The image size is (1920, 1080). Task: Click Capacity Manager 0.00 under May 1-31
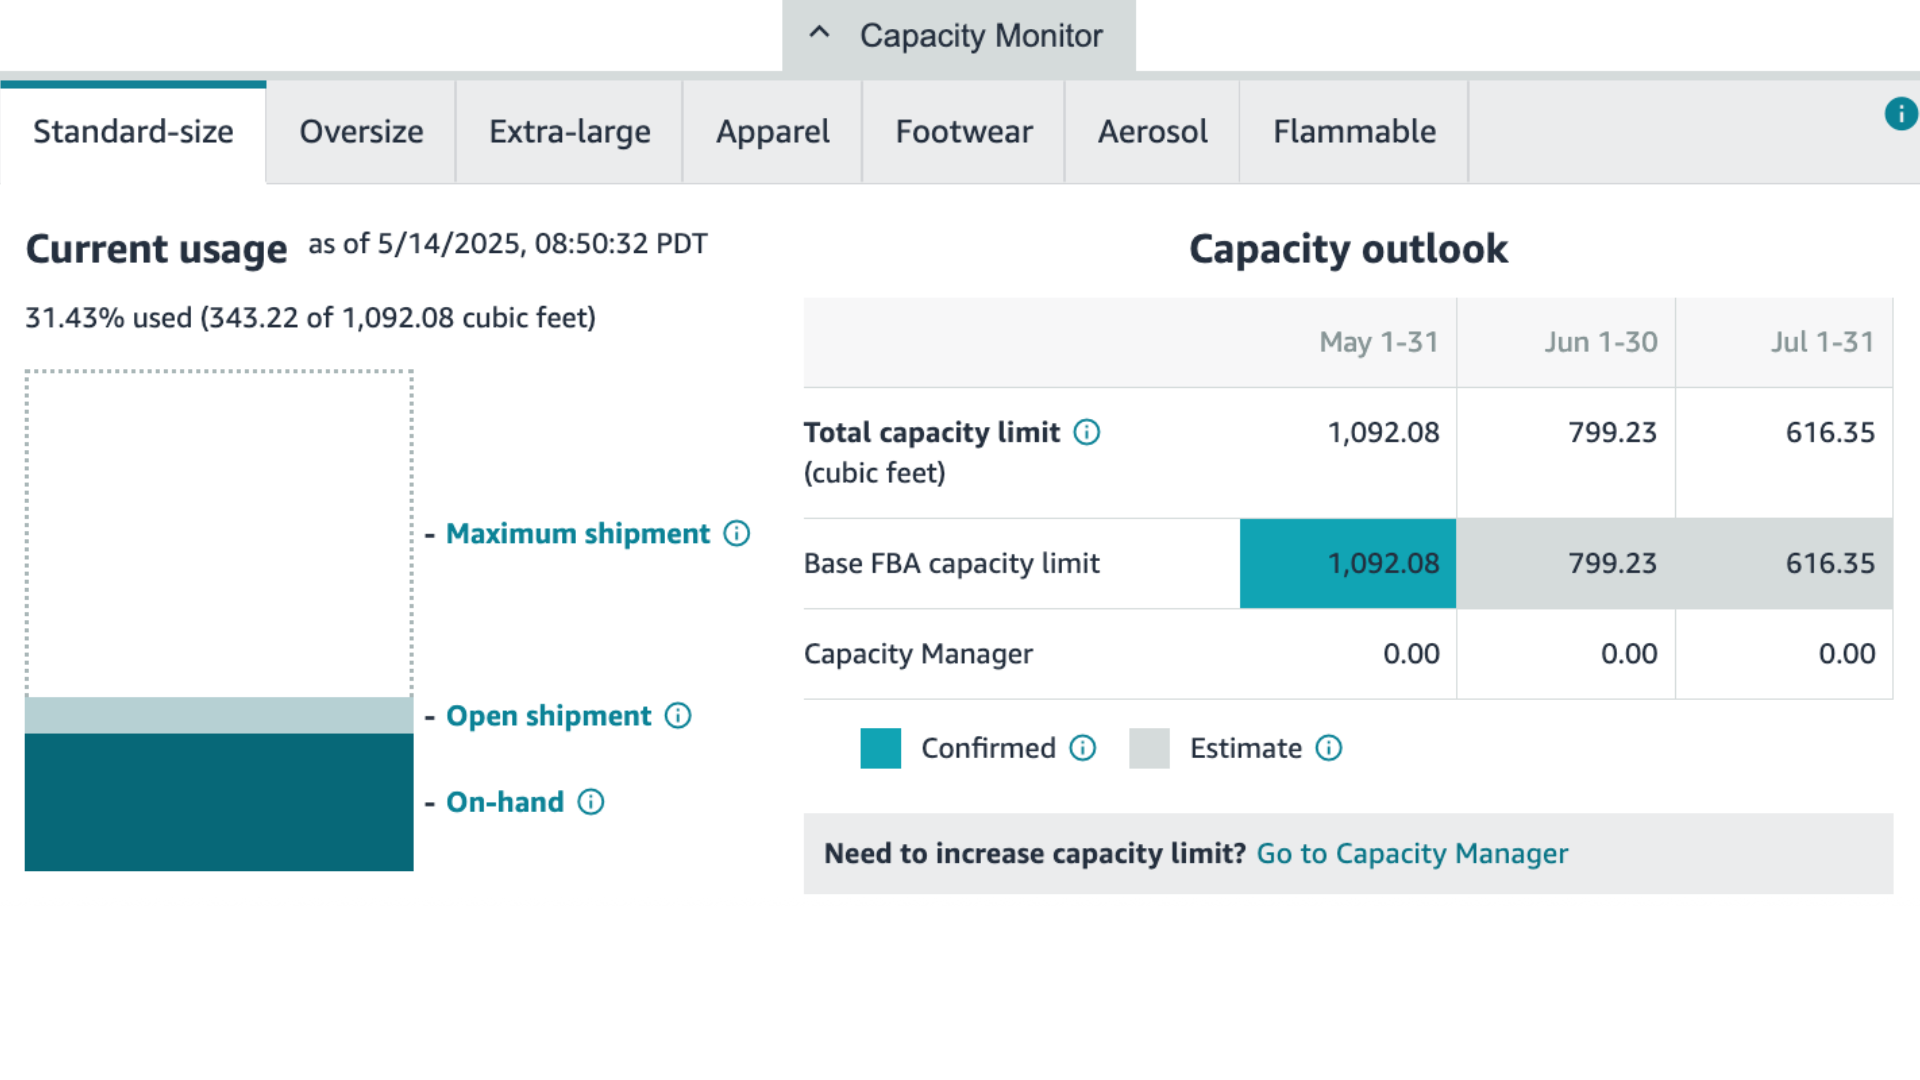1411,654
